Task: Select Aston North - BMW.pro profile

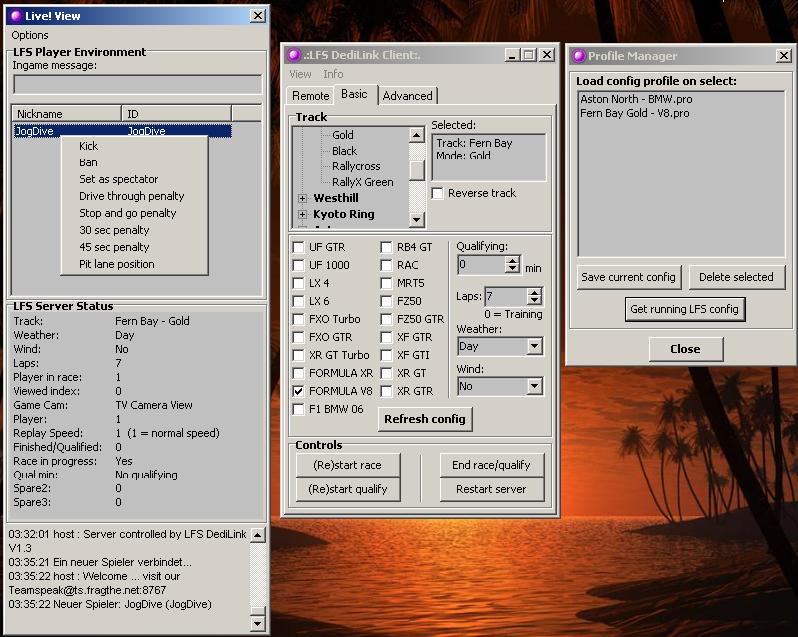Action: 636,99
